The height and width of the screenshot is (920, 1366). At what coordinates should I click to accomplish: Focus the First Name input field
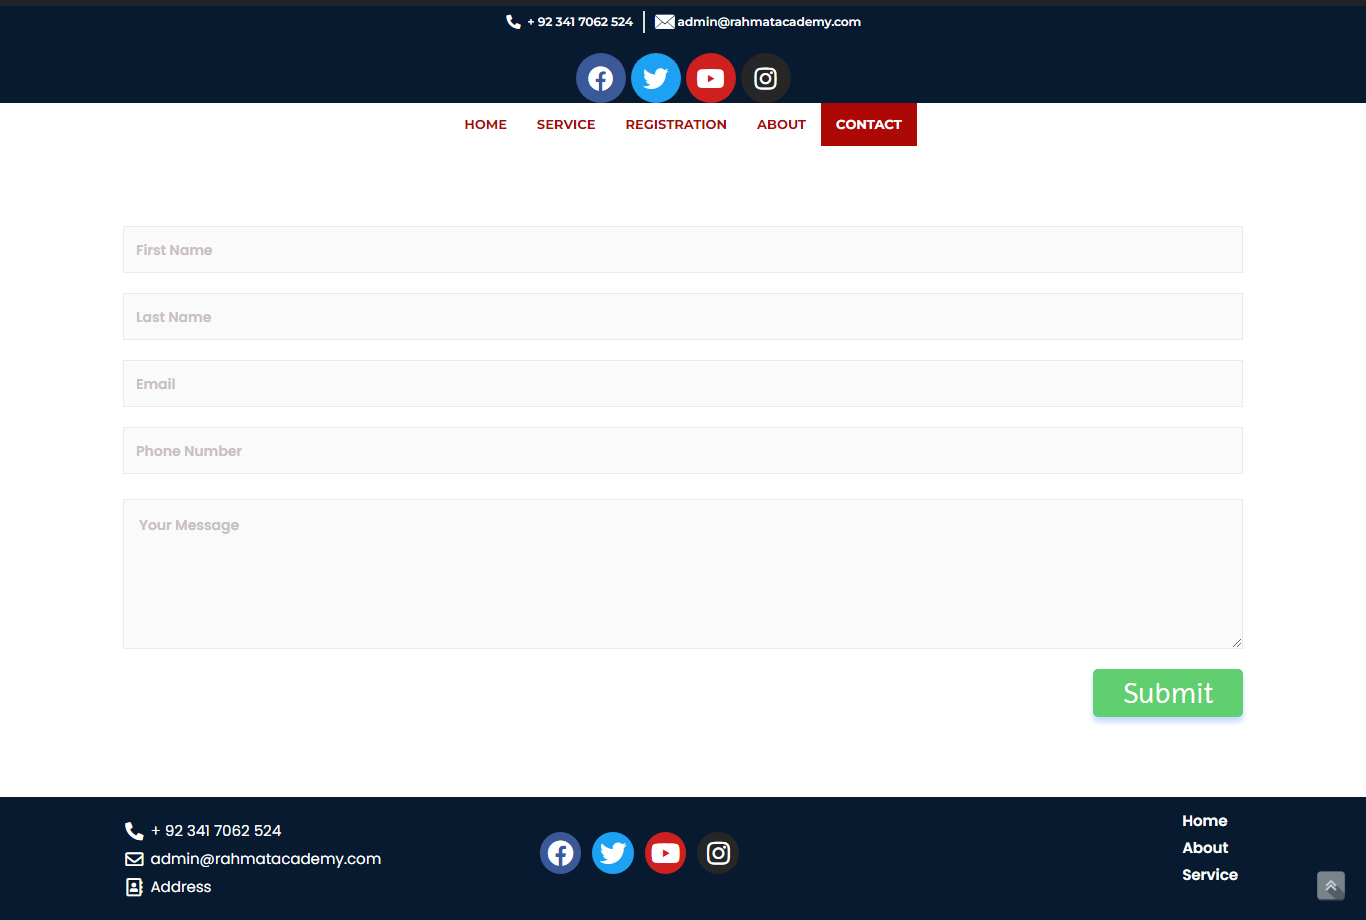[x=682, y=250]
